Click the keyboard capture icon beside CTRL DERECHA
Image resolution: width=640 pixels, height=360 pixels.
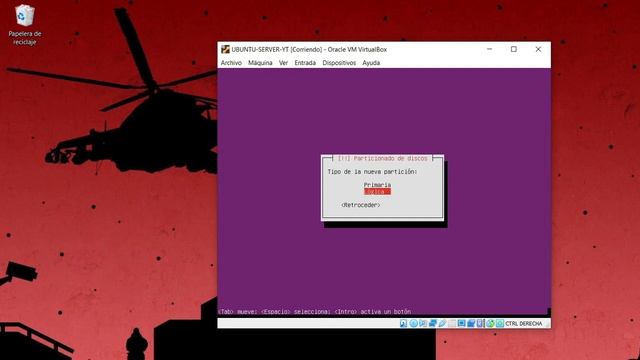point(500,323)
